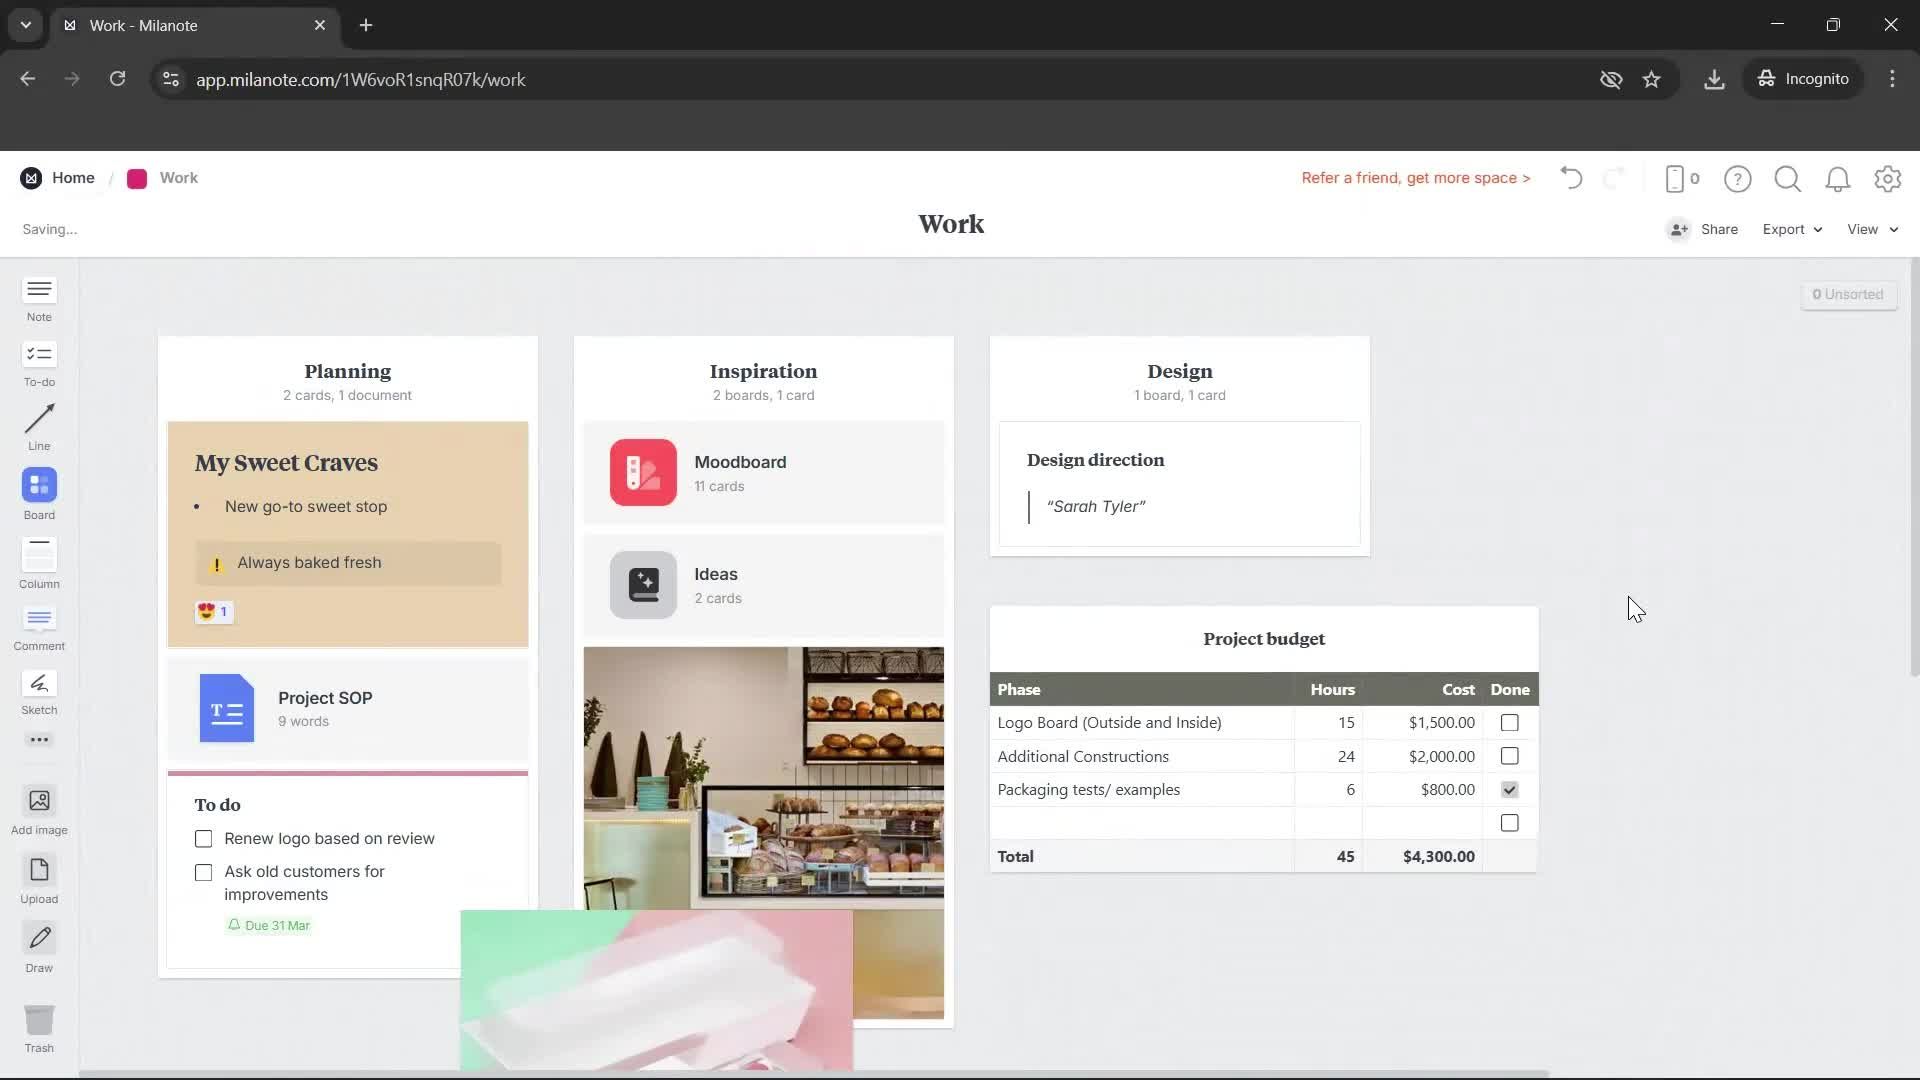Image resolution: width=1920 pixels, height=1080 pixels.
Task: Pick the Line tool
Action: pos(38,427)
